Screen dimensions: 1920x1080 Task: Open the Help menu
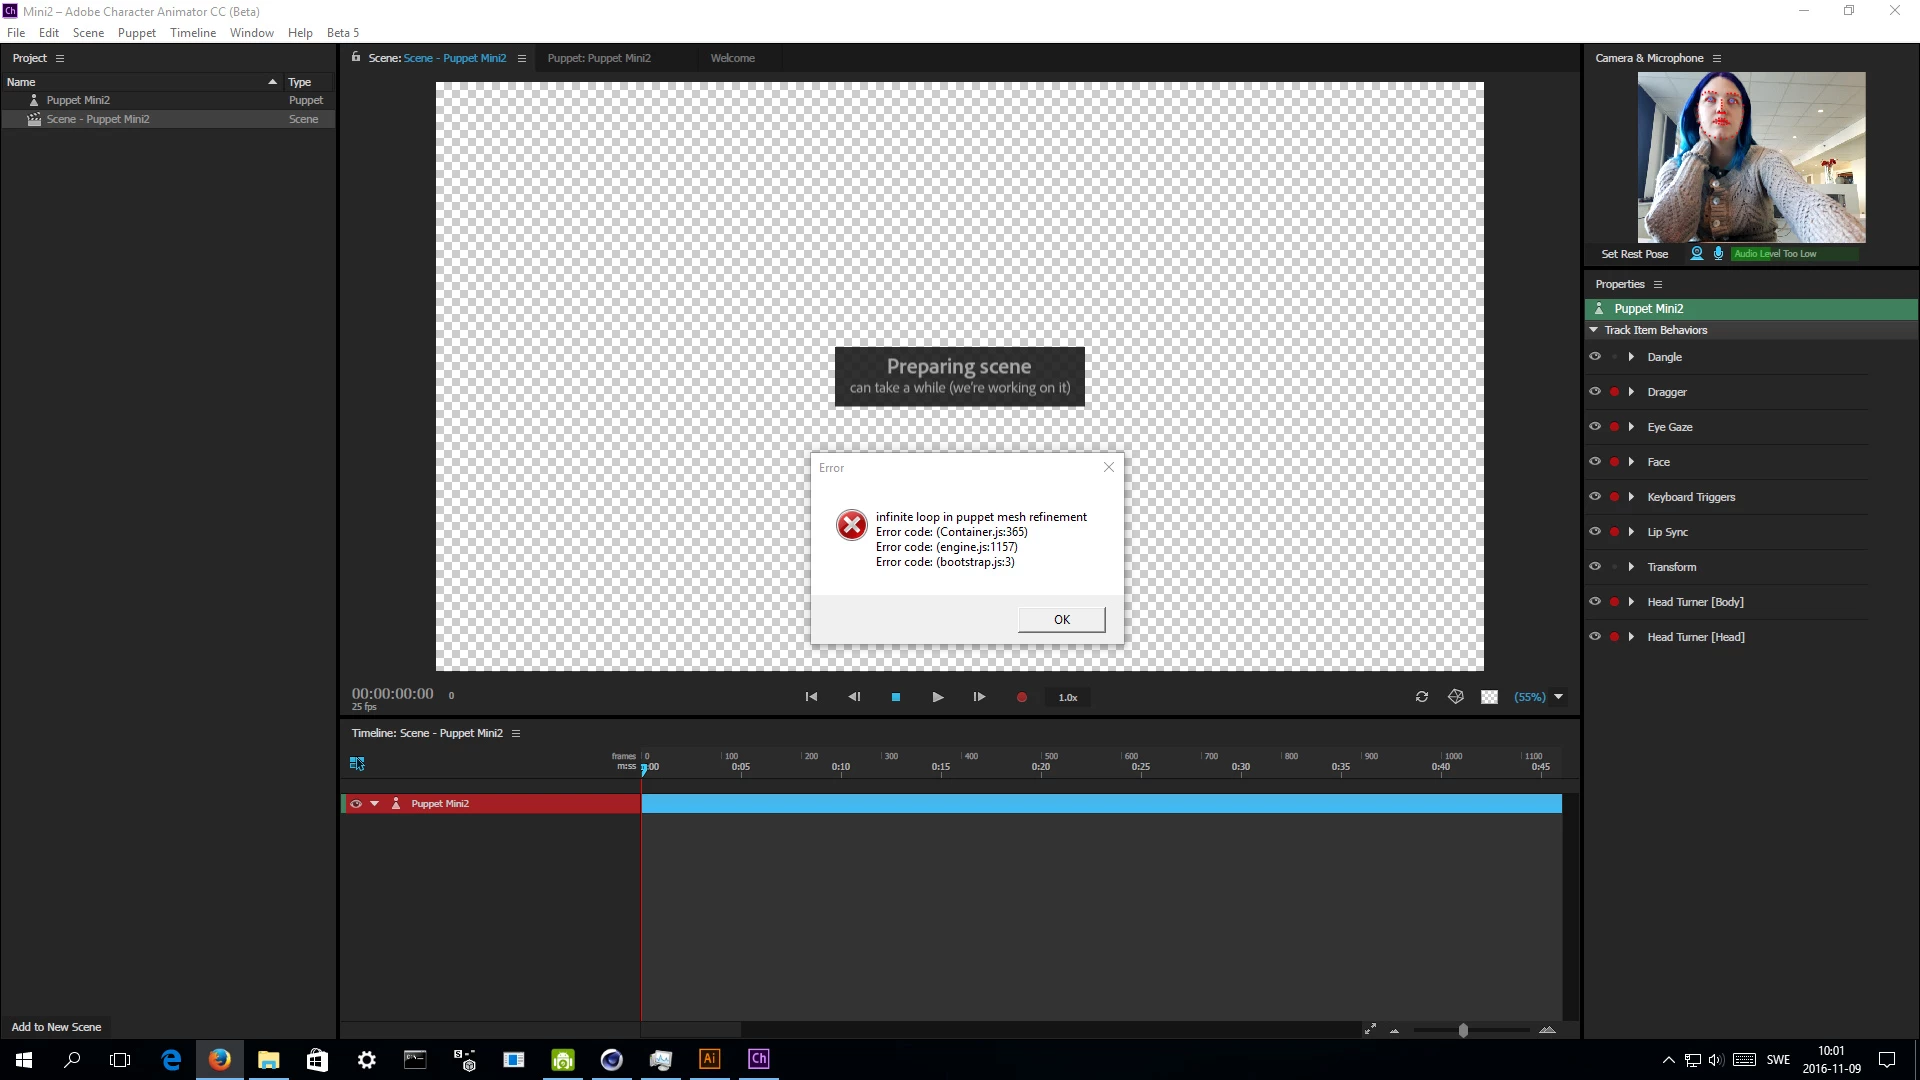(300, 33)
